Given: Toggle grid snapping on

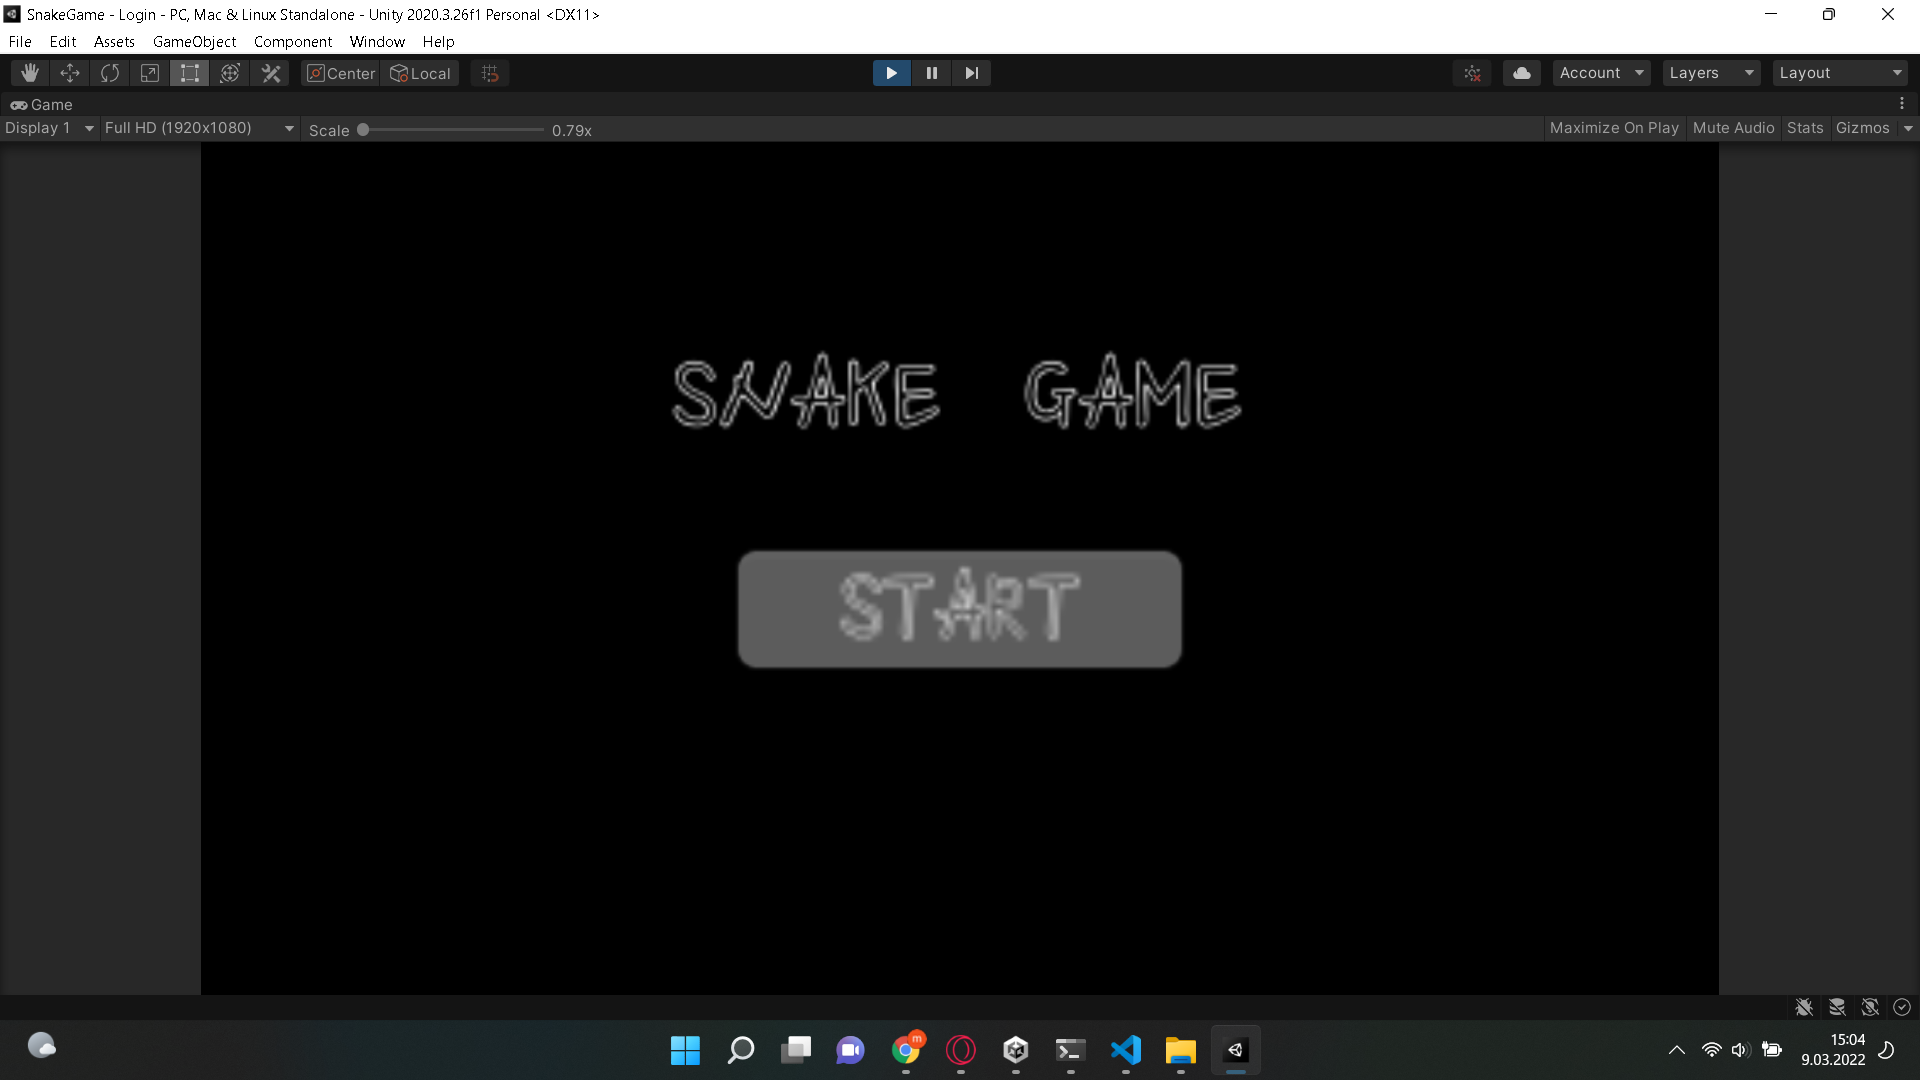Looking at the screenshot, I should (489, 72).
